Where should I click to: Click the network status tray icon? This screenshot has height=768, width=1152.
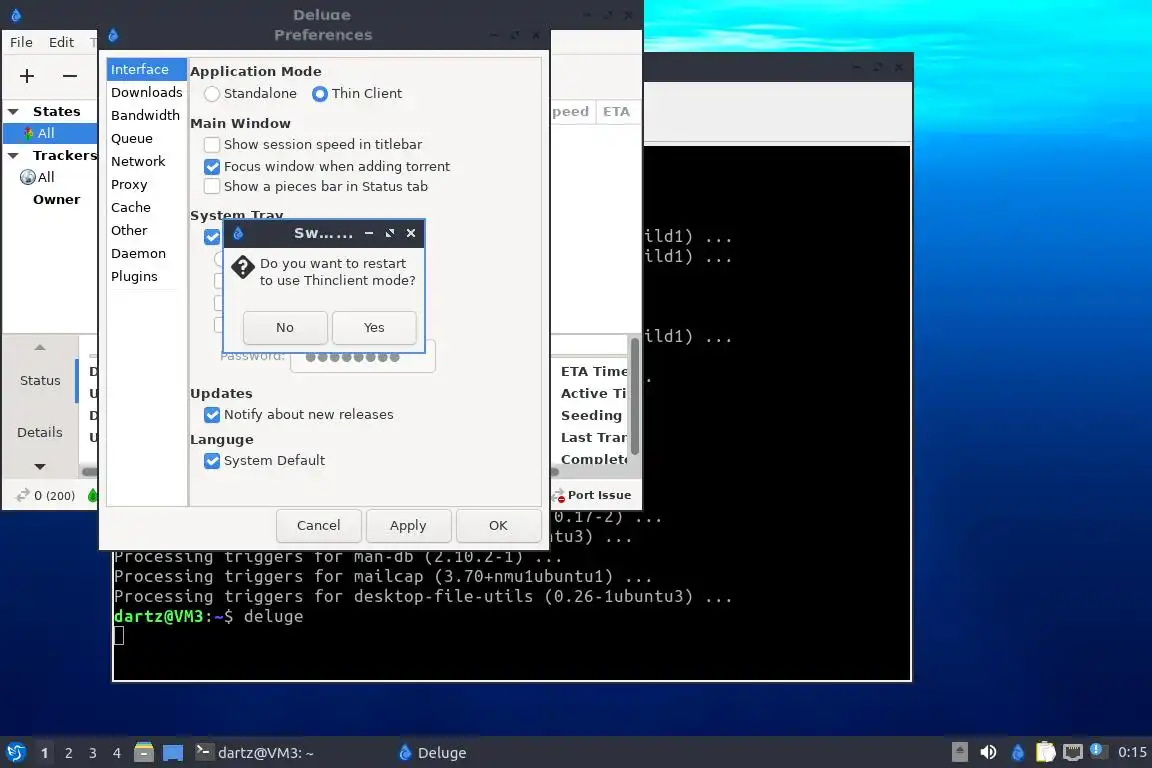[x=1073, y=752]
